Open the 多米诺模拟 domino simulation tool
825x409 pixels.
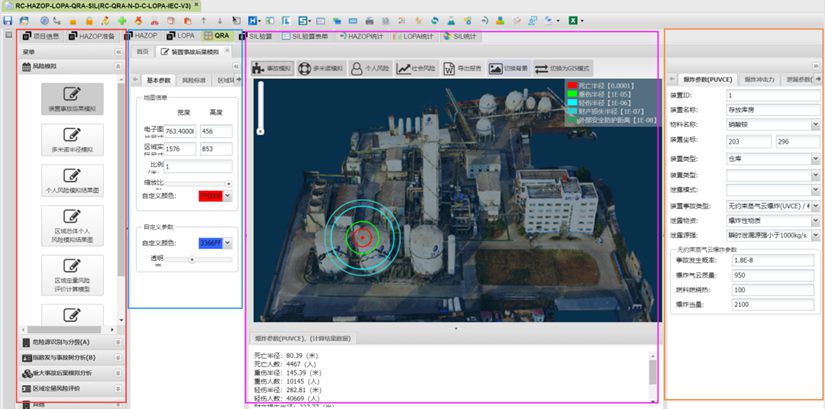coord(321,69)
